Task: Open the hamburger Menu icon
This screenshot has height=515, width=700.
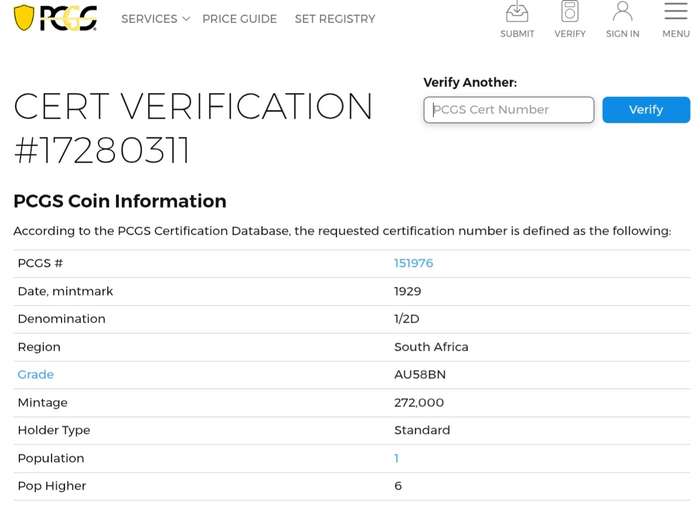Action: [675, 11]
